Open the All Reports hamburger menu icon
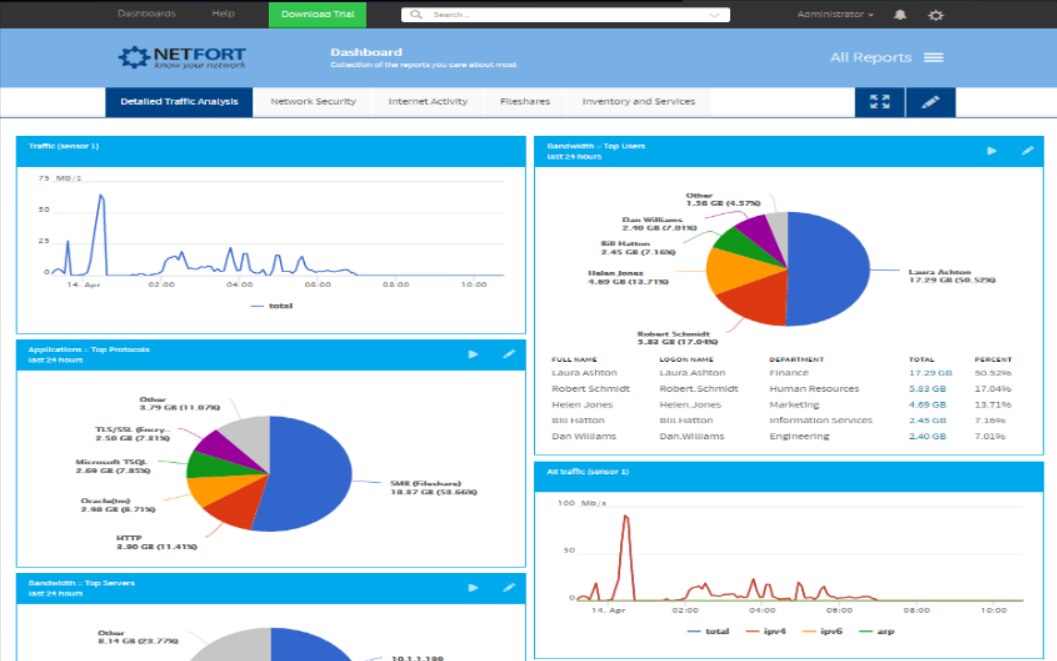The height and width of the screenshot is (661, 1057). (x=933, y=57)
